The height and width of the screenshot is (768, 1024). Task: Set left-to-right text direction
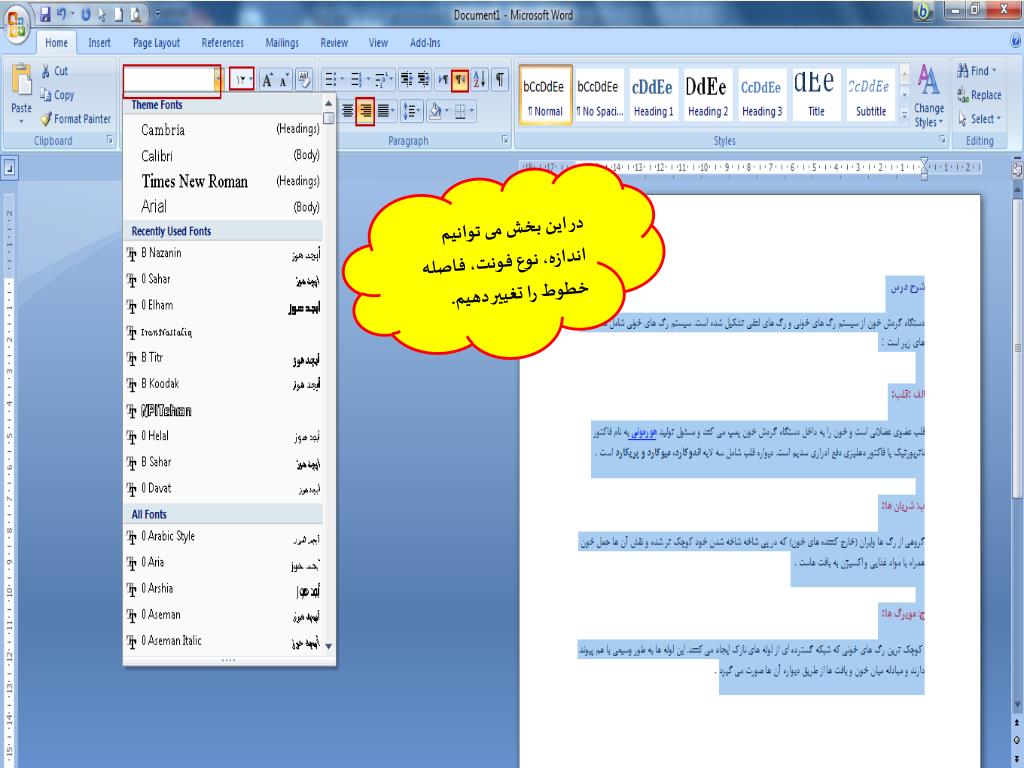(x=443, y=80)
